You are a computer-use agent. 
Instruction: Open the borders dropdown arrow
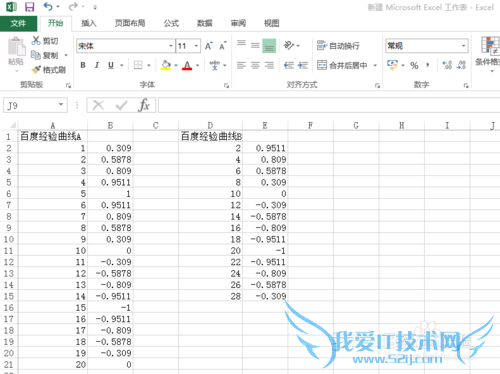149,65
